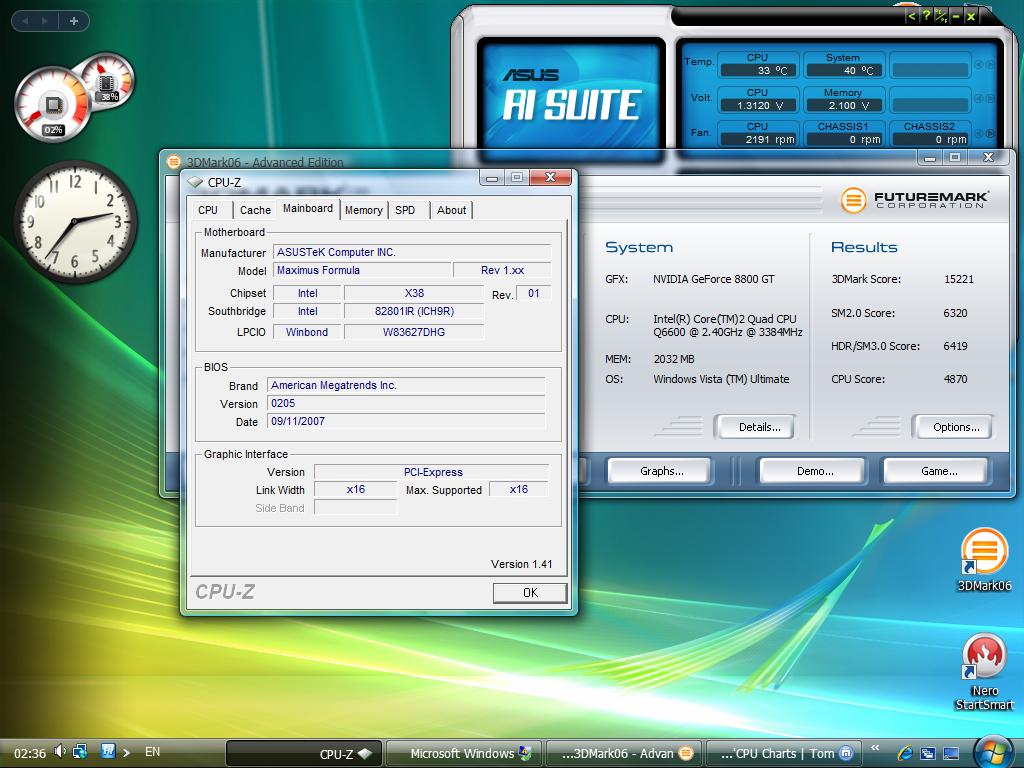
Task: Click the CPU meter gadget
Action: (x=52, y=104)
